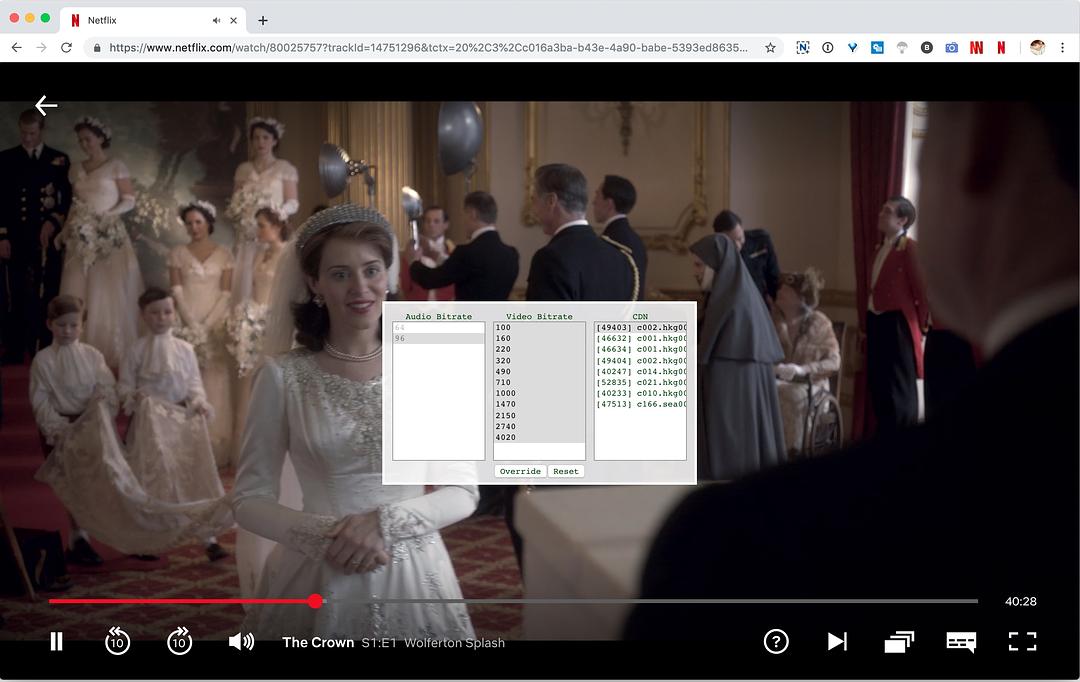Select audio bitrate 96

click(x=438, y=338)
